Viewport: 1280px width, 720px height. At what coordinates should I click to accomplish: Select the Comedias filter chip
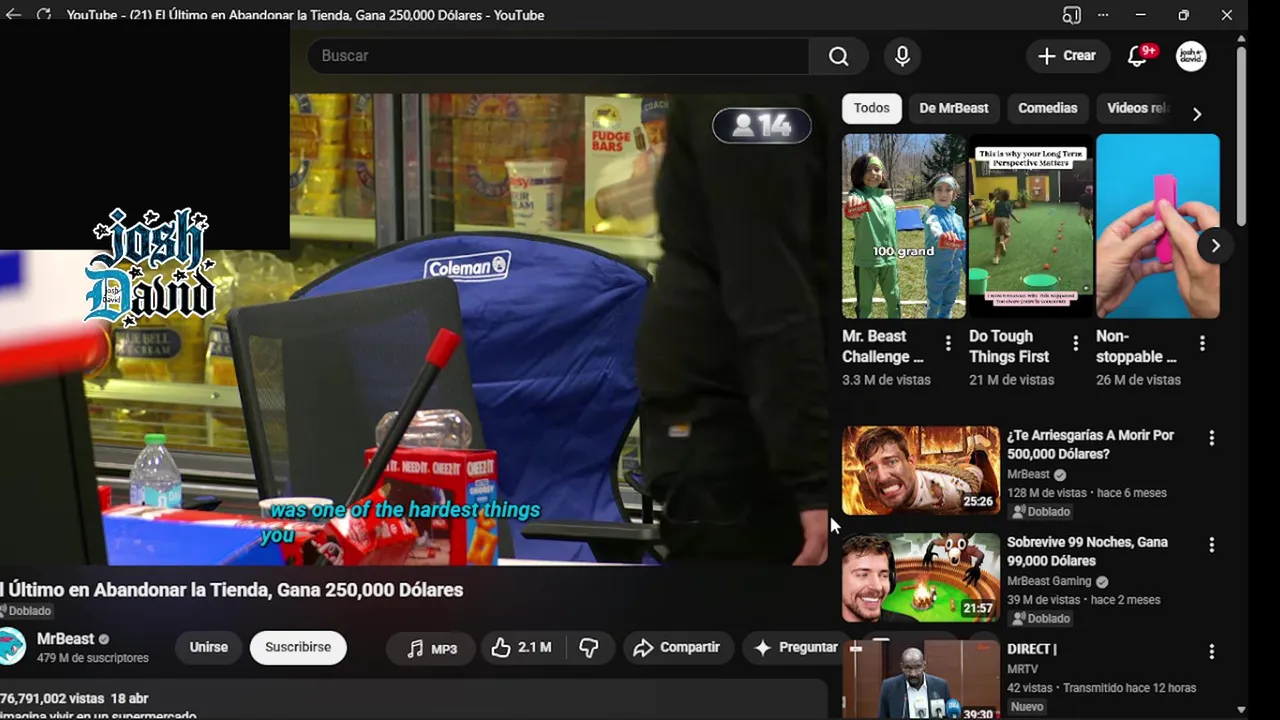click(1047, 108)
